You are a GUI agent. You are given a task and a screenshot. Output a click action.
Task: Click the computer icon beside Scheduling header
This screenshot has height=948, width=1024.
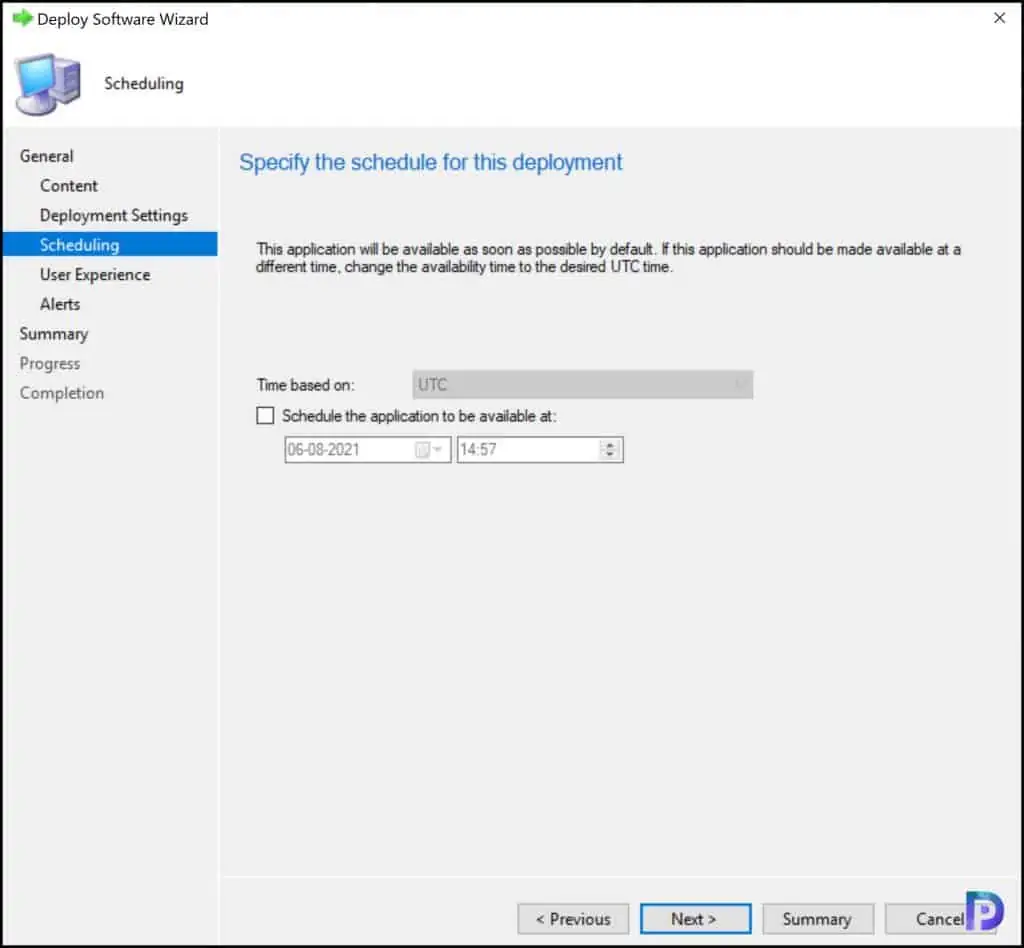(48, 84)
